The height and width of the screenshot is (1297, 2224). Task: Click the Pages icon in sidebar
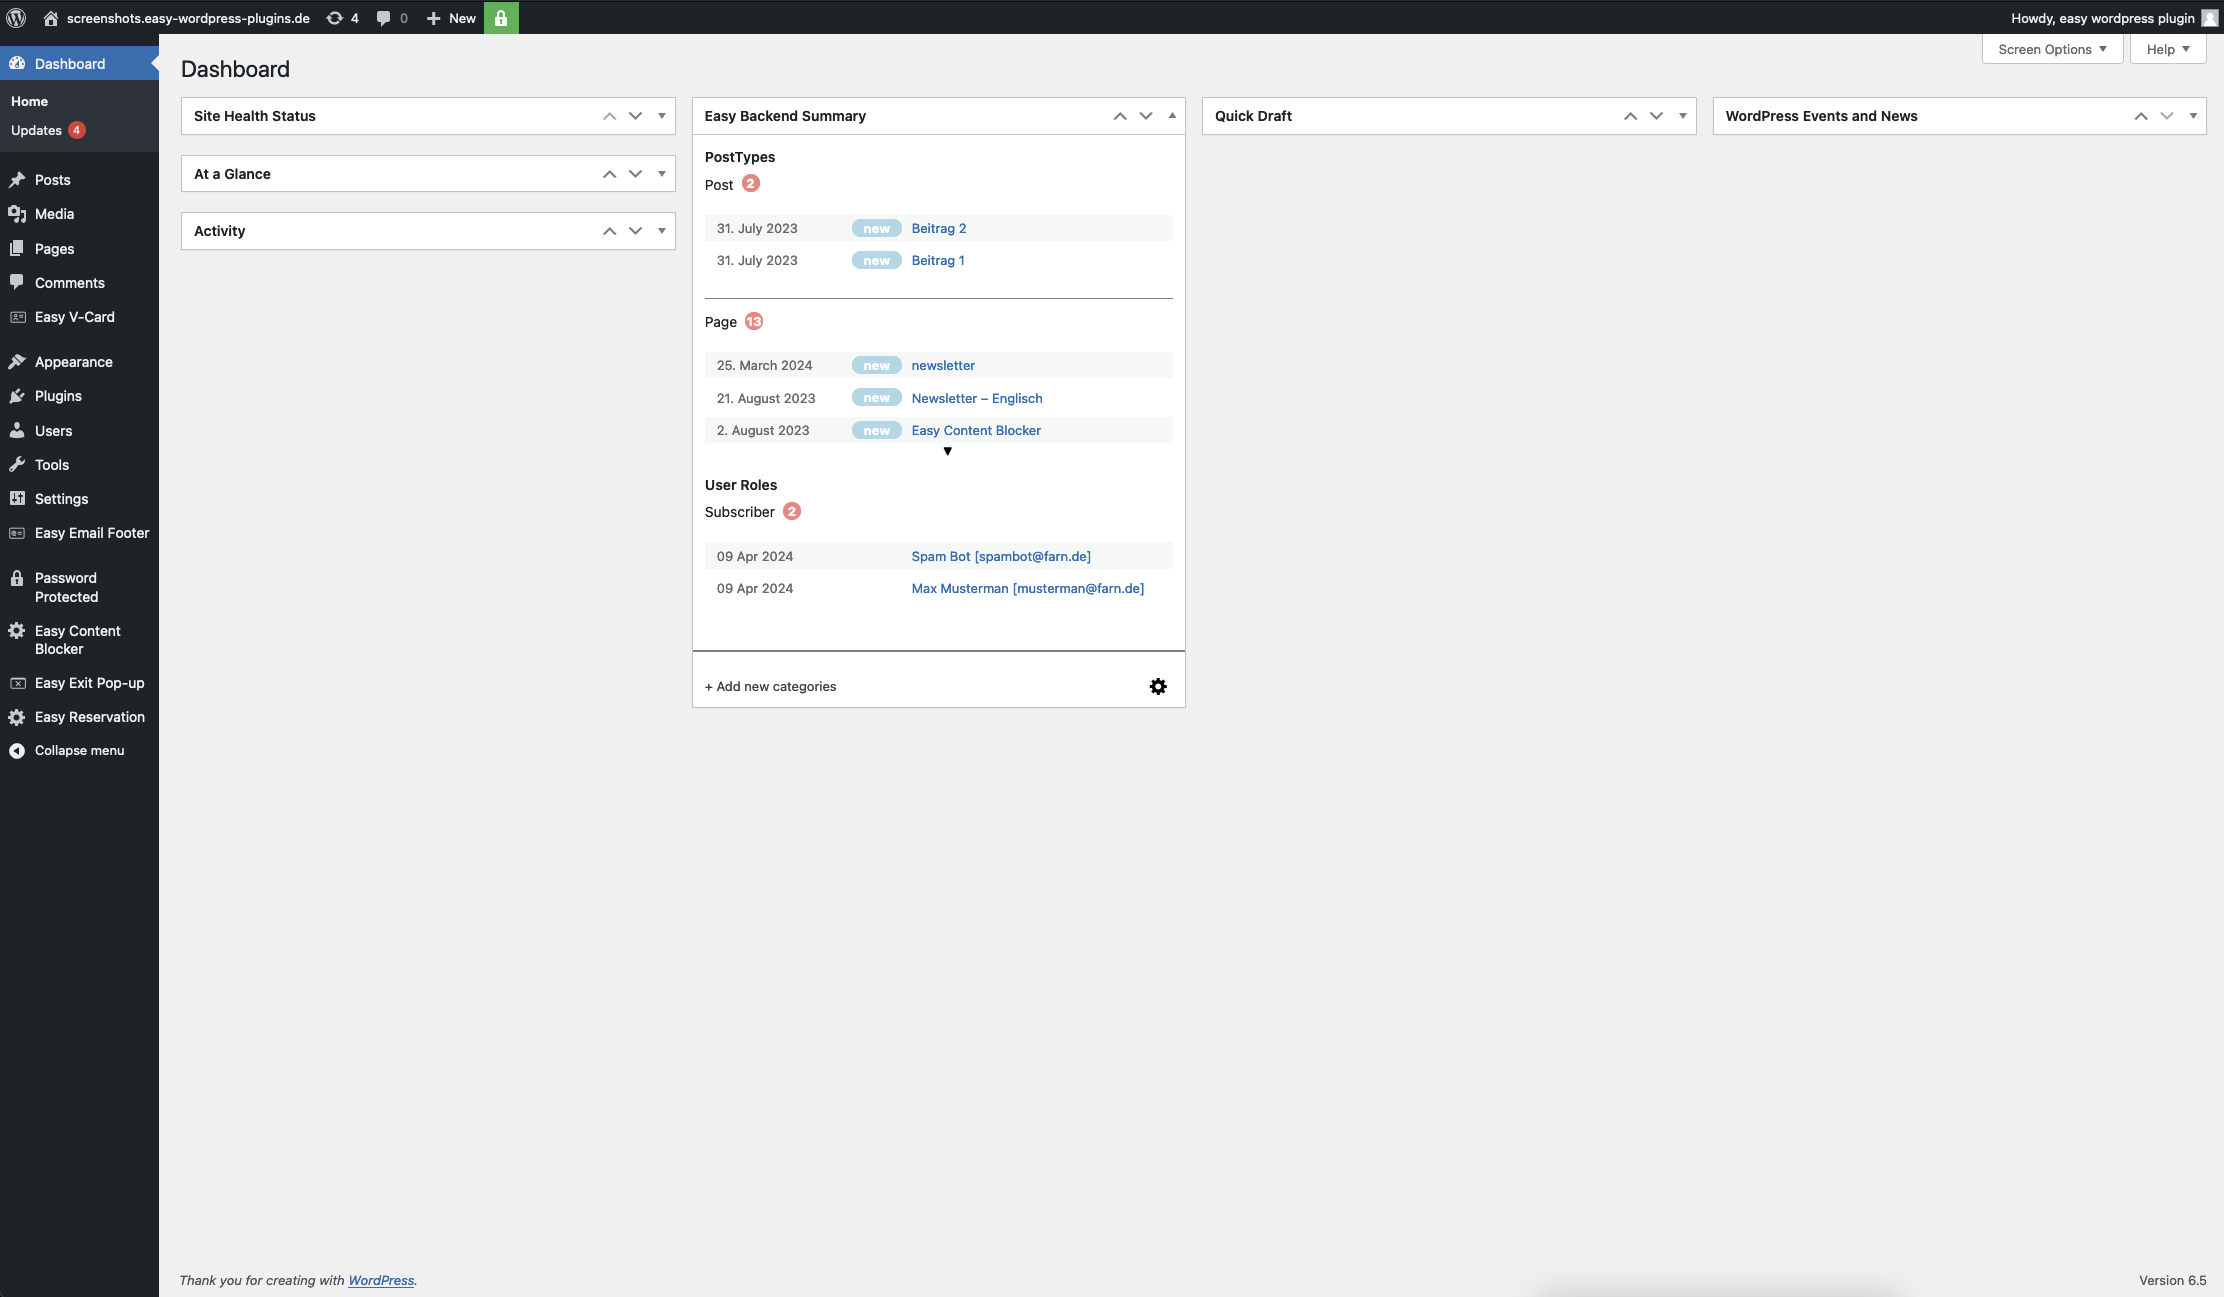coord(17,249)
